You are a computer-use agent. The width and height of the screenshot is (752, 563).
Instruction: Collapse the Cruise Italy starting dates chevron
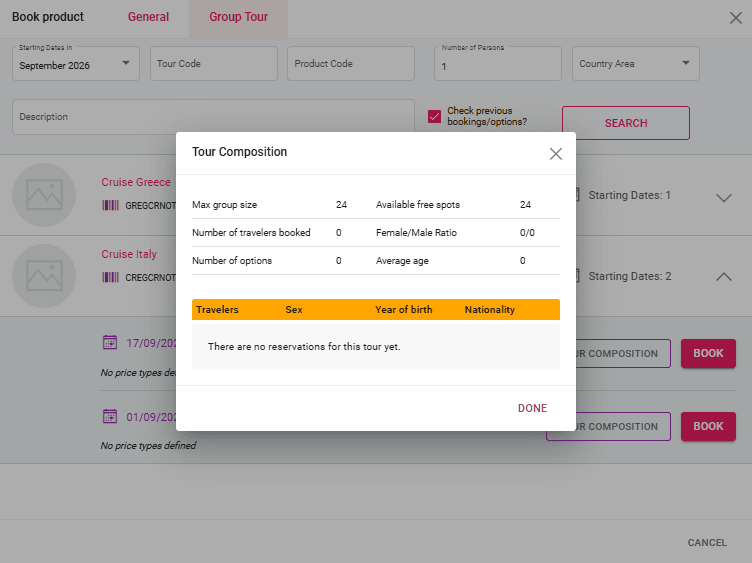coord(724,277)
